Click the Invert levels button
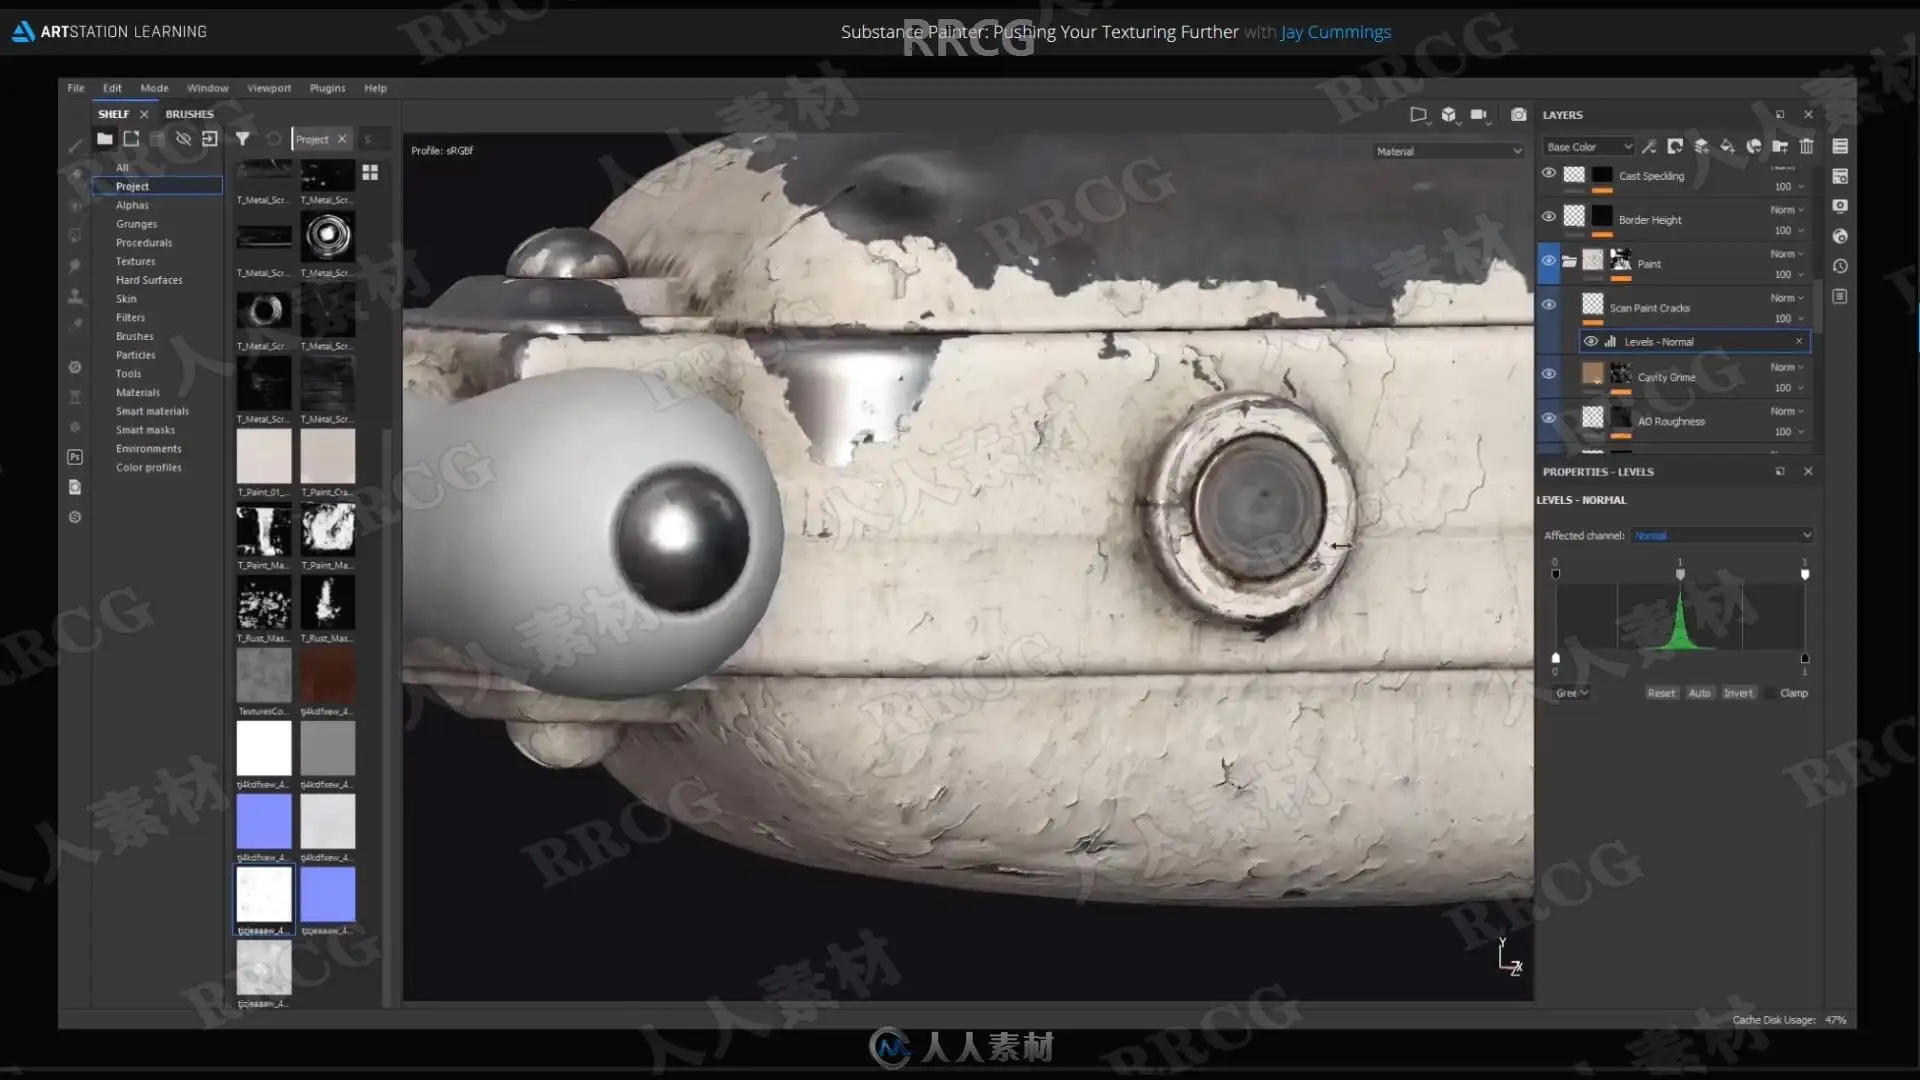The height and width of the screenshot is (1080, 1920). 1738,693
